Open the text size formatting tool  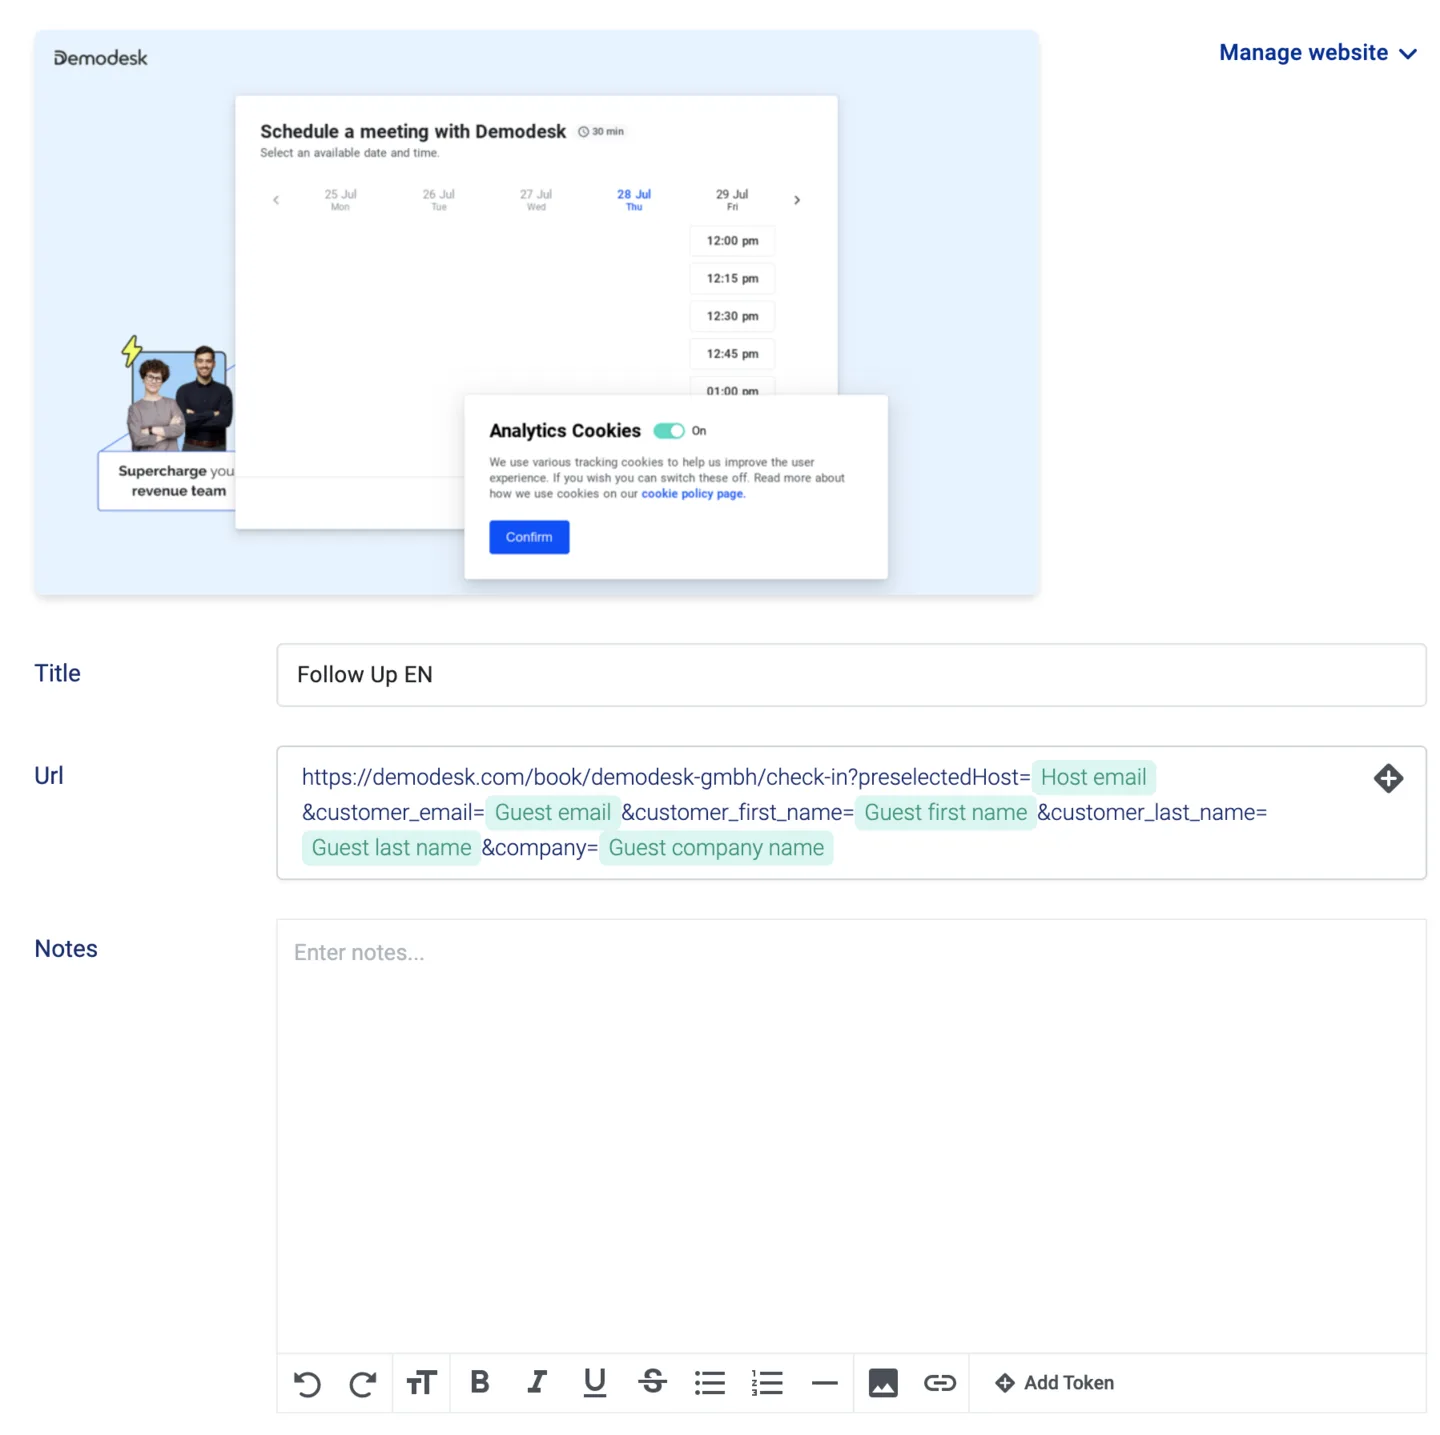[421, 1383]
